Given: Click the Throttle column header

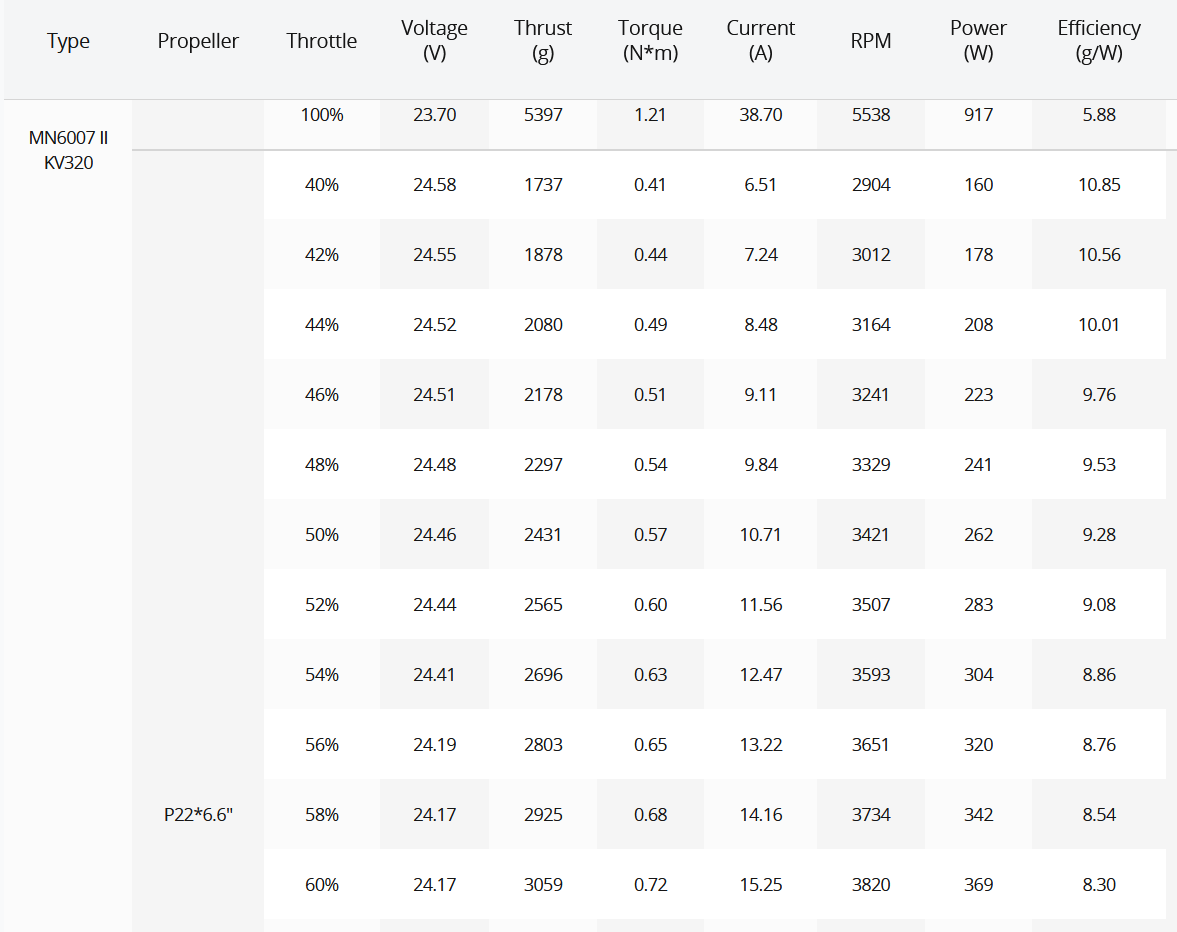Looking at the screenshot, I should click(321, 41).
